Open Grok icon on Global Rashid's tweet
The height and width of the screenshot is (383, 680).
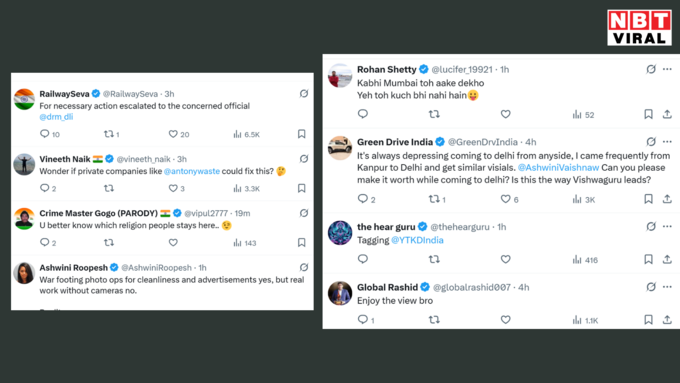[651, 287]
